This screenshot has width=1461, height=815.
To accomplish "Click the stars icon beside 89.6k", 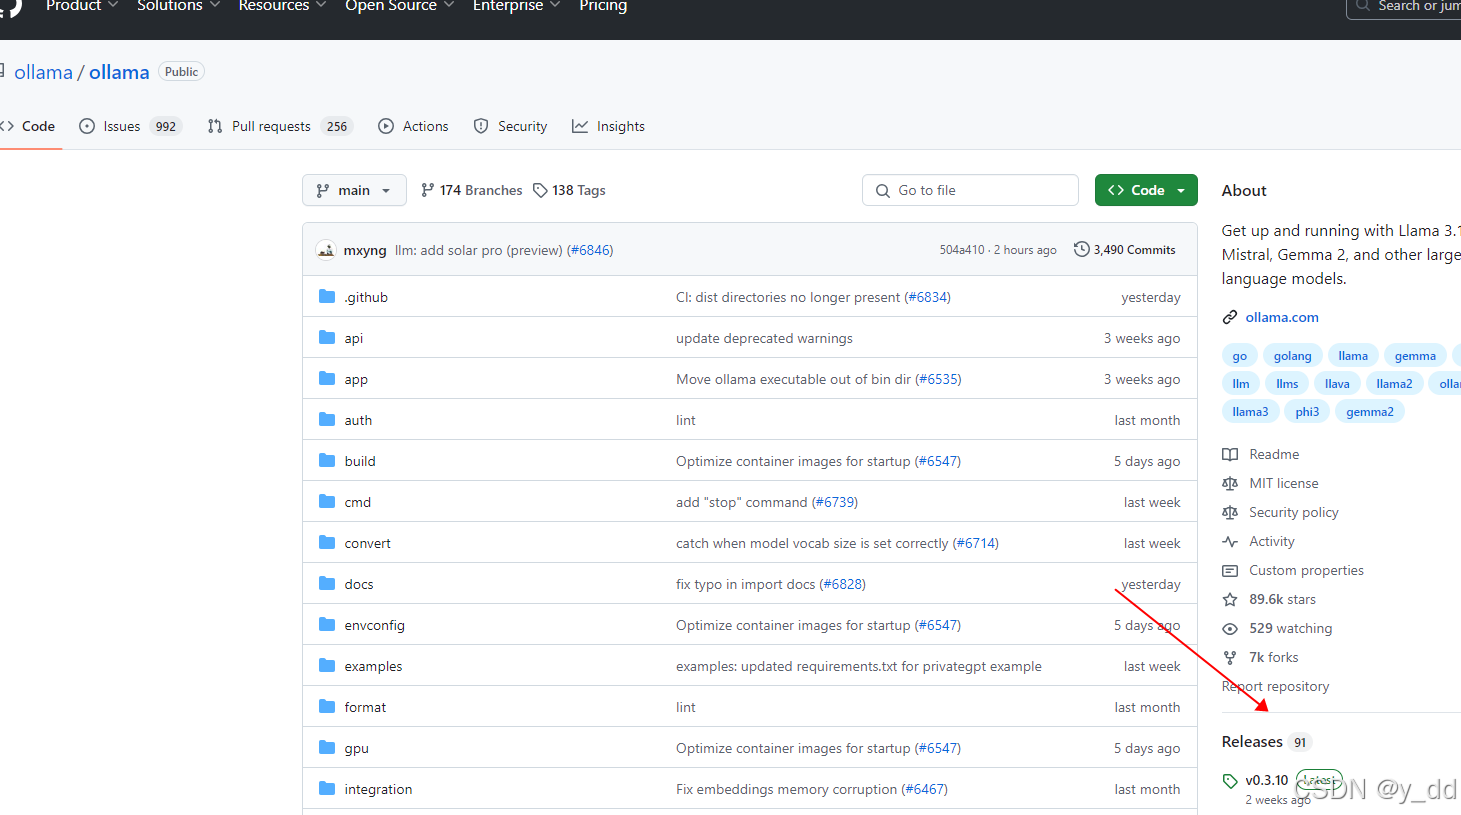I will pos(1230,599).
